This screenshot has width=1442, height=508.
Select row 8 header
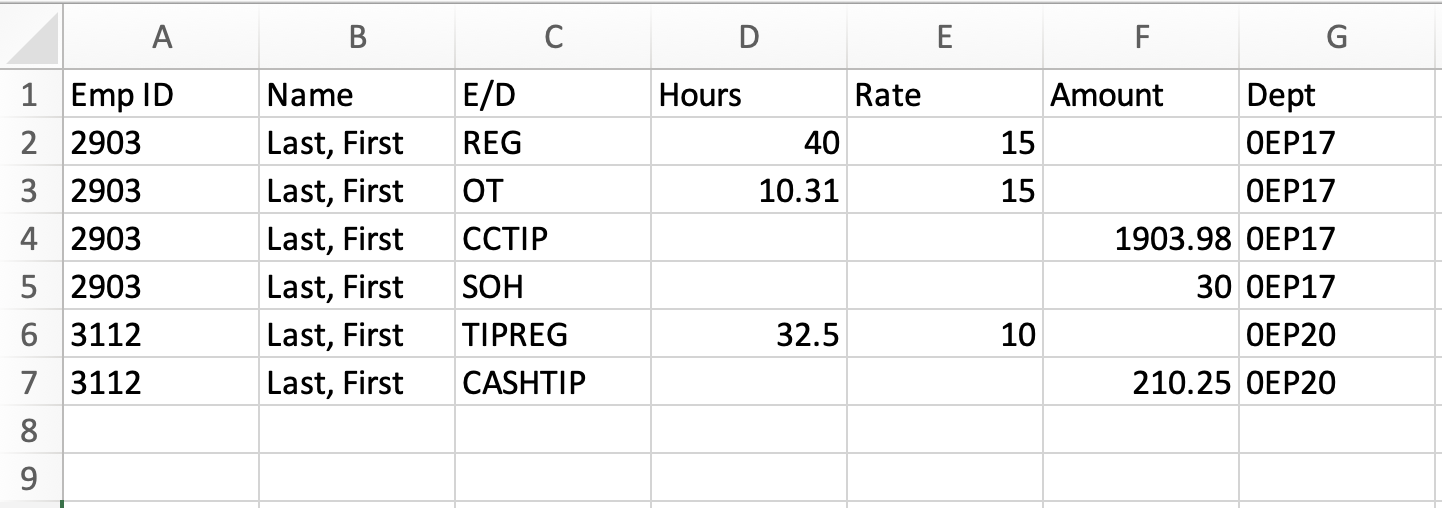[31, 430]
